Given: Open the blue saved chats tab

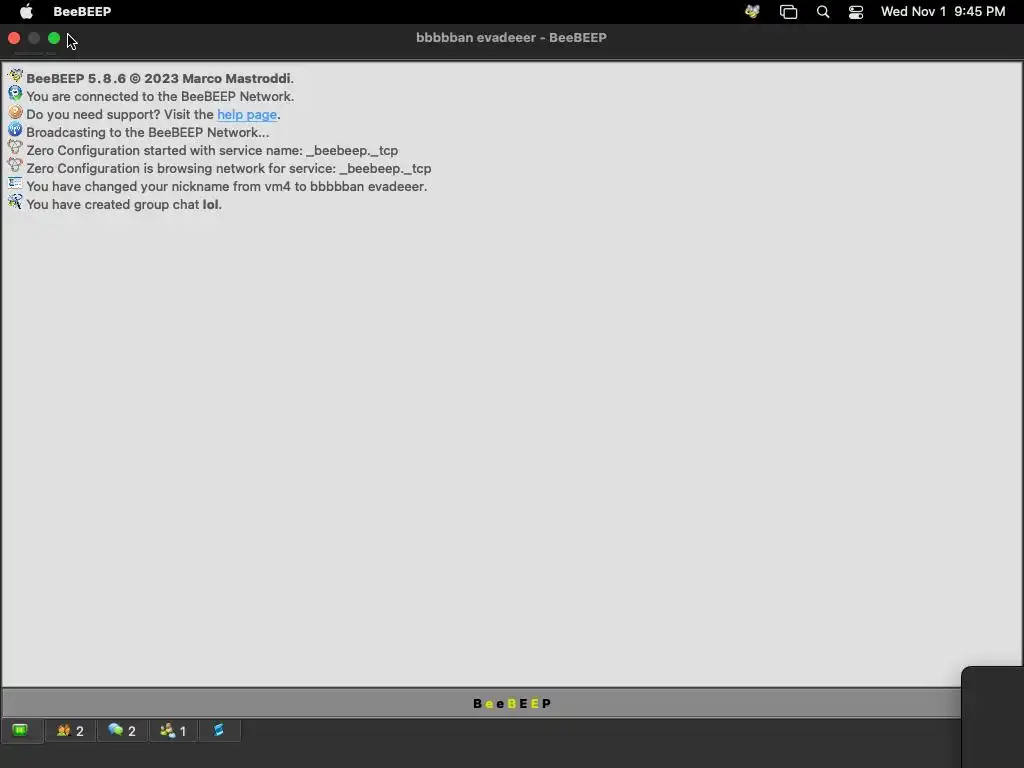Looking at the screenshot, I should 219,730.
